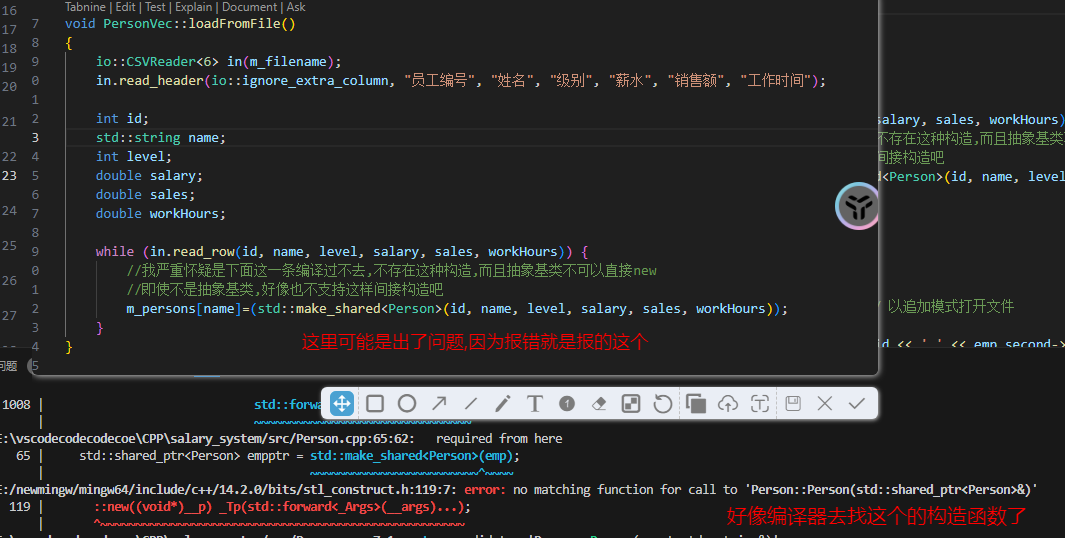Upload screenshot to cloud
The image size is (1065, 538).
727,404
